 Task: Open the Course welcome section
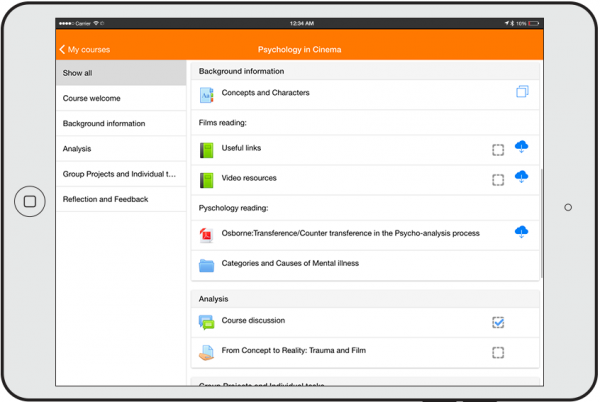(x=121, y=98)
